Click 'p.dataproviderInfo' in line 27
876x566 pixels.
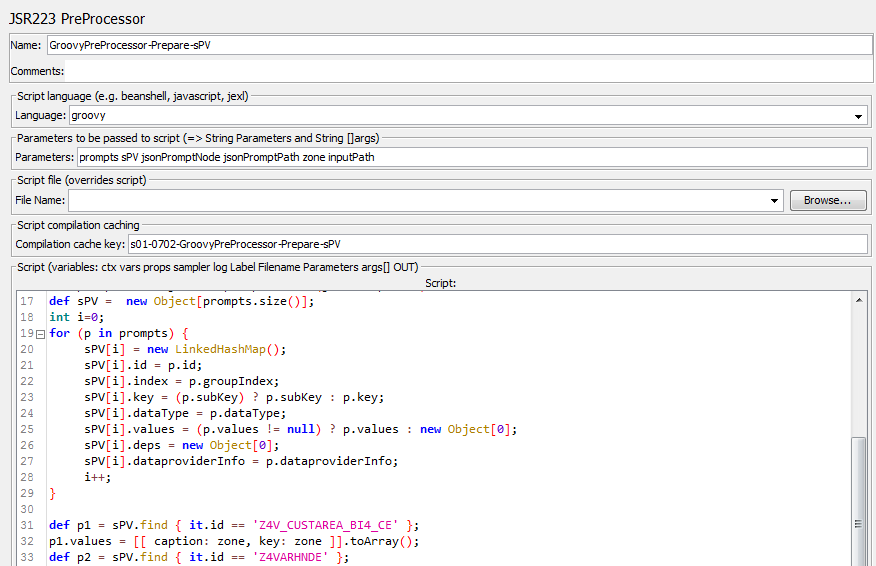click(328, 461)
